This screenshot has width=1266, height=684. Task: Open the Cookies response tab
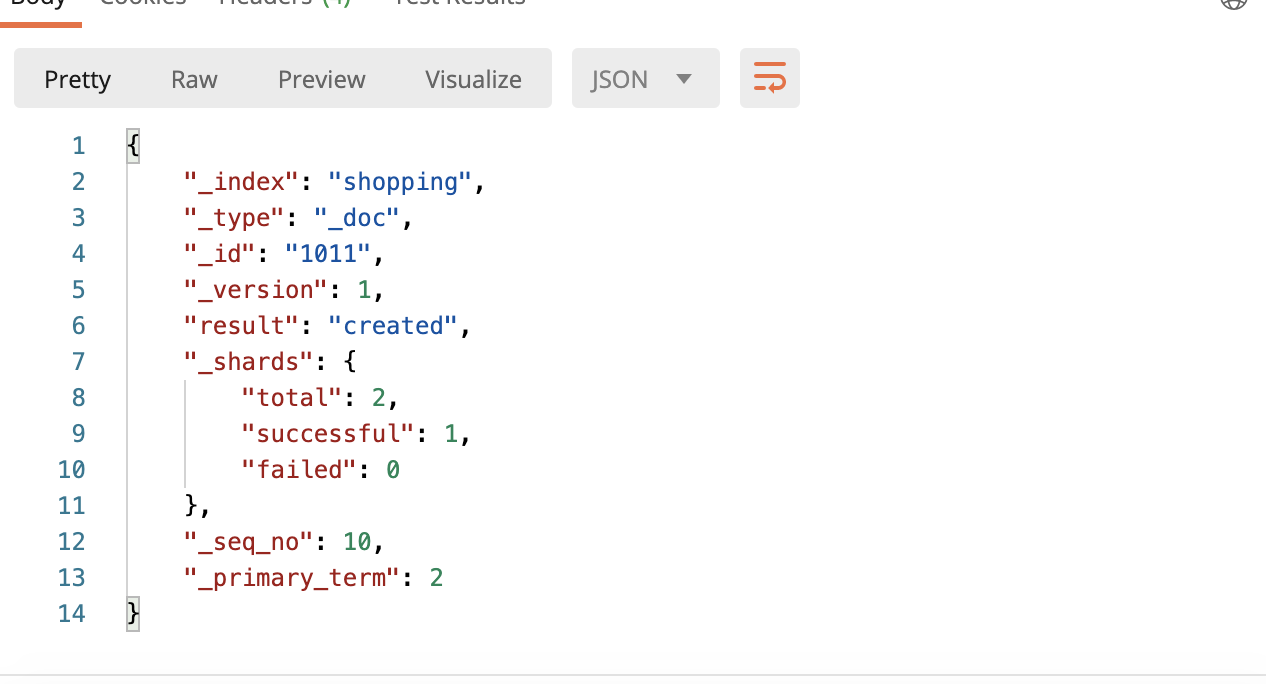point(143,3)
